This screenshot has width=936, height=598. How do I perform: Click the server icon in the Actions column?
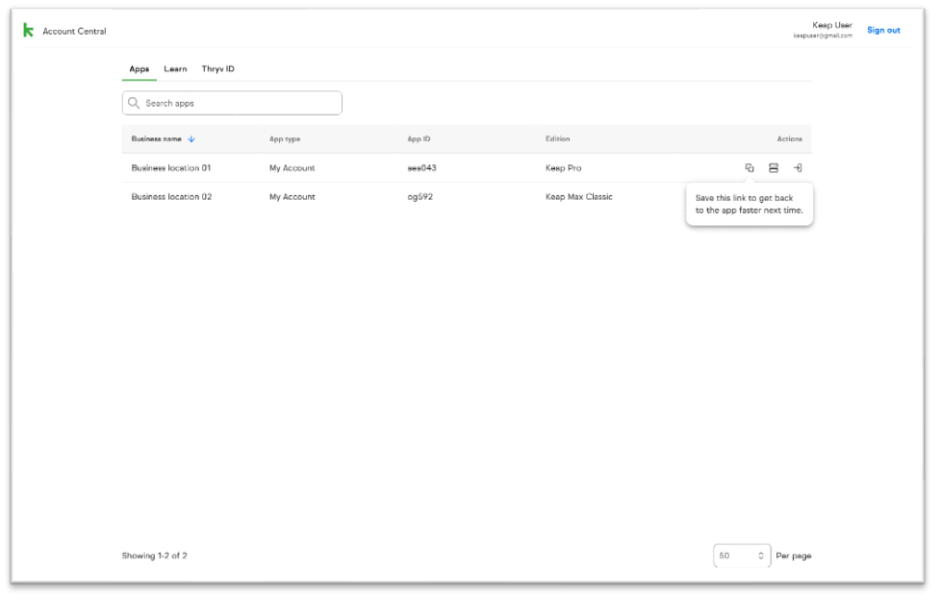(773, 168)
